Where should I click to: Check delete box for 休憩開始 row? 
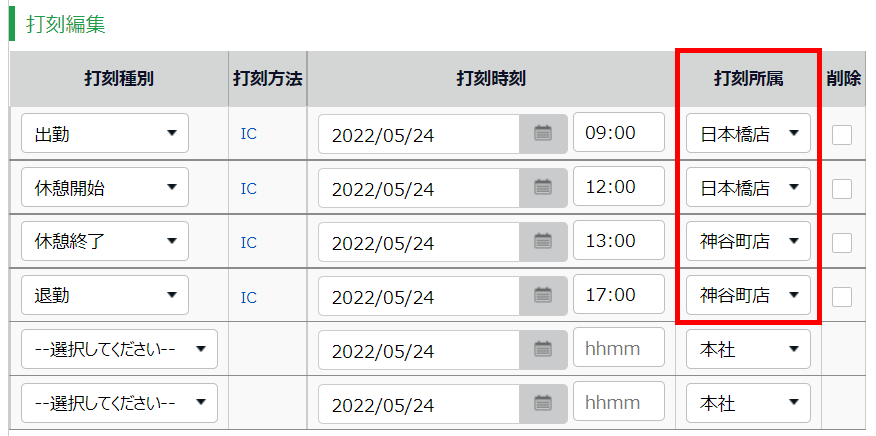click(x=842, y=188)
